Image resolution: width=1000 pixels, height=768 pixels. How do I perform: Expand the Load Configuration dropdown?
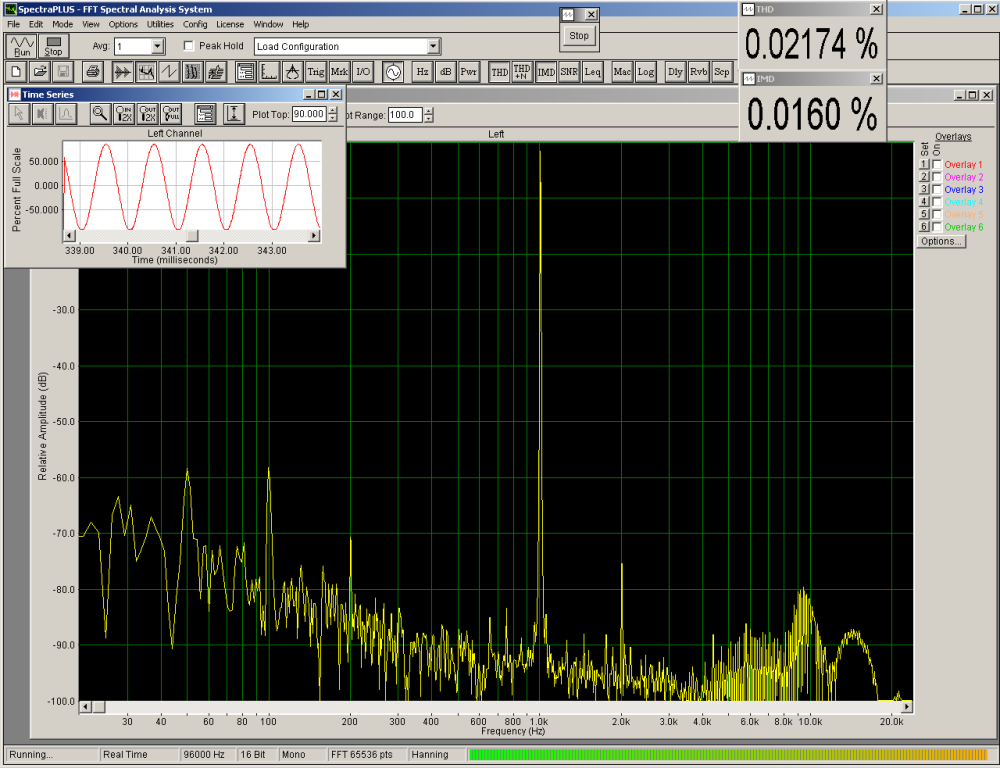[x=433, y=46]
